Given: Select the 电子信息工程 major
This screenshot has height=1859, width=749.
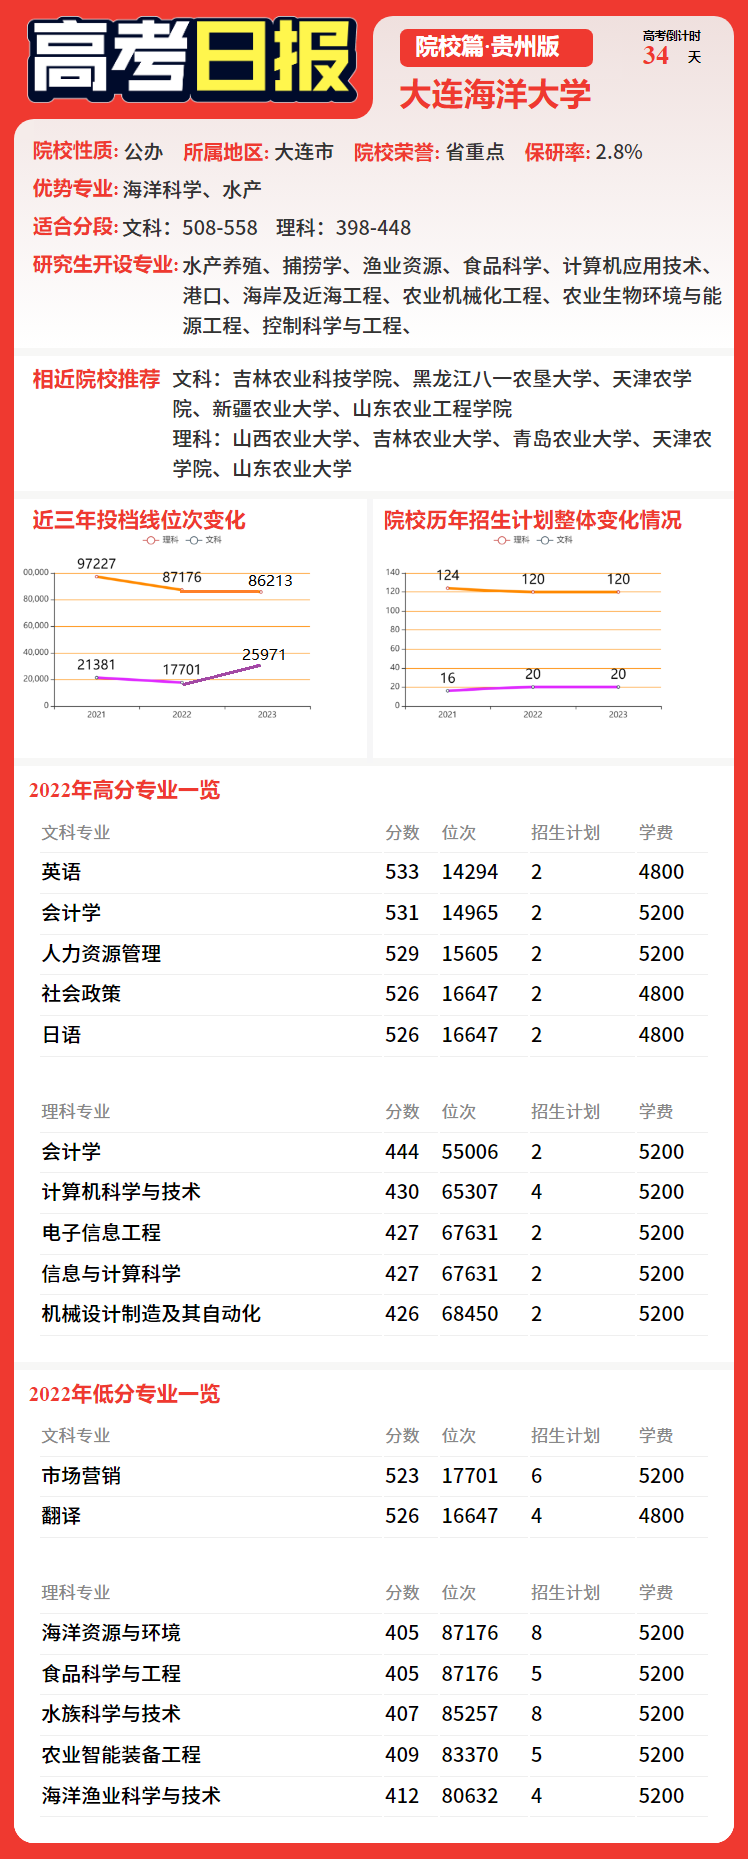Looking at the screenshot, I should (x=101, y=1233).
